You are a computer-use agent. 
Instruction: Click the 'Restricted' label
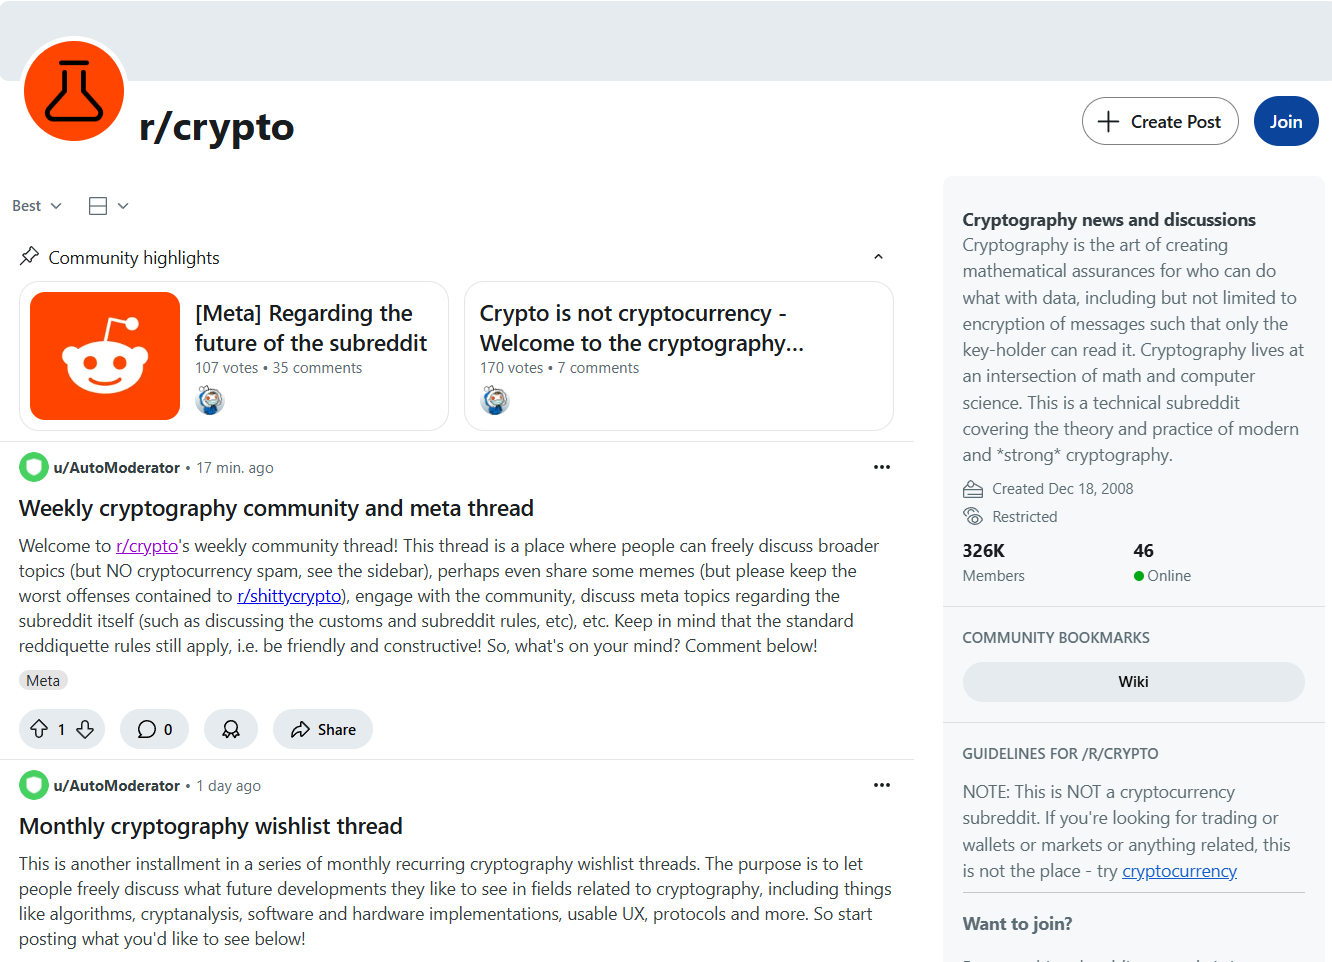tap(1025, 516)
